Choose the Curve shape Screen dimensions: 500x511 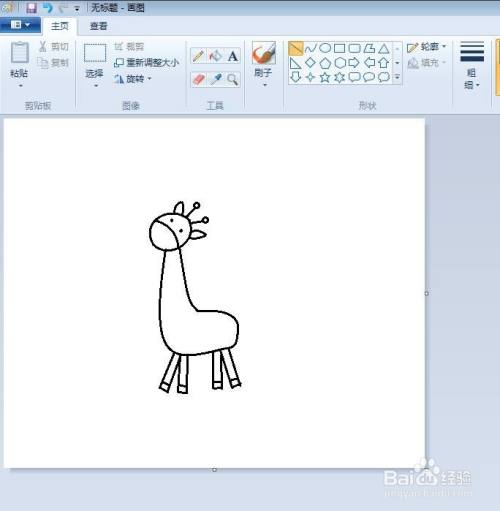coord(310,48)
